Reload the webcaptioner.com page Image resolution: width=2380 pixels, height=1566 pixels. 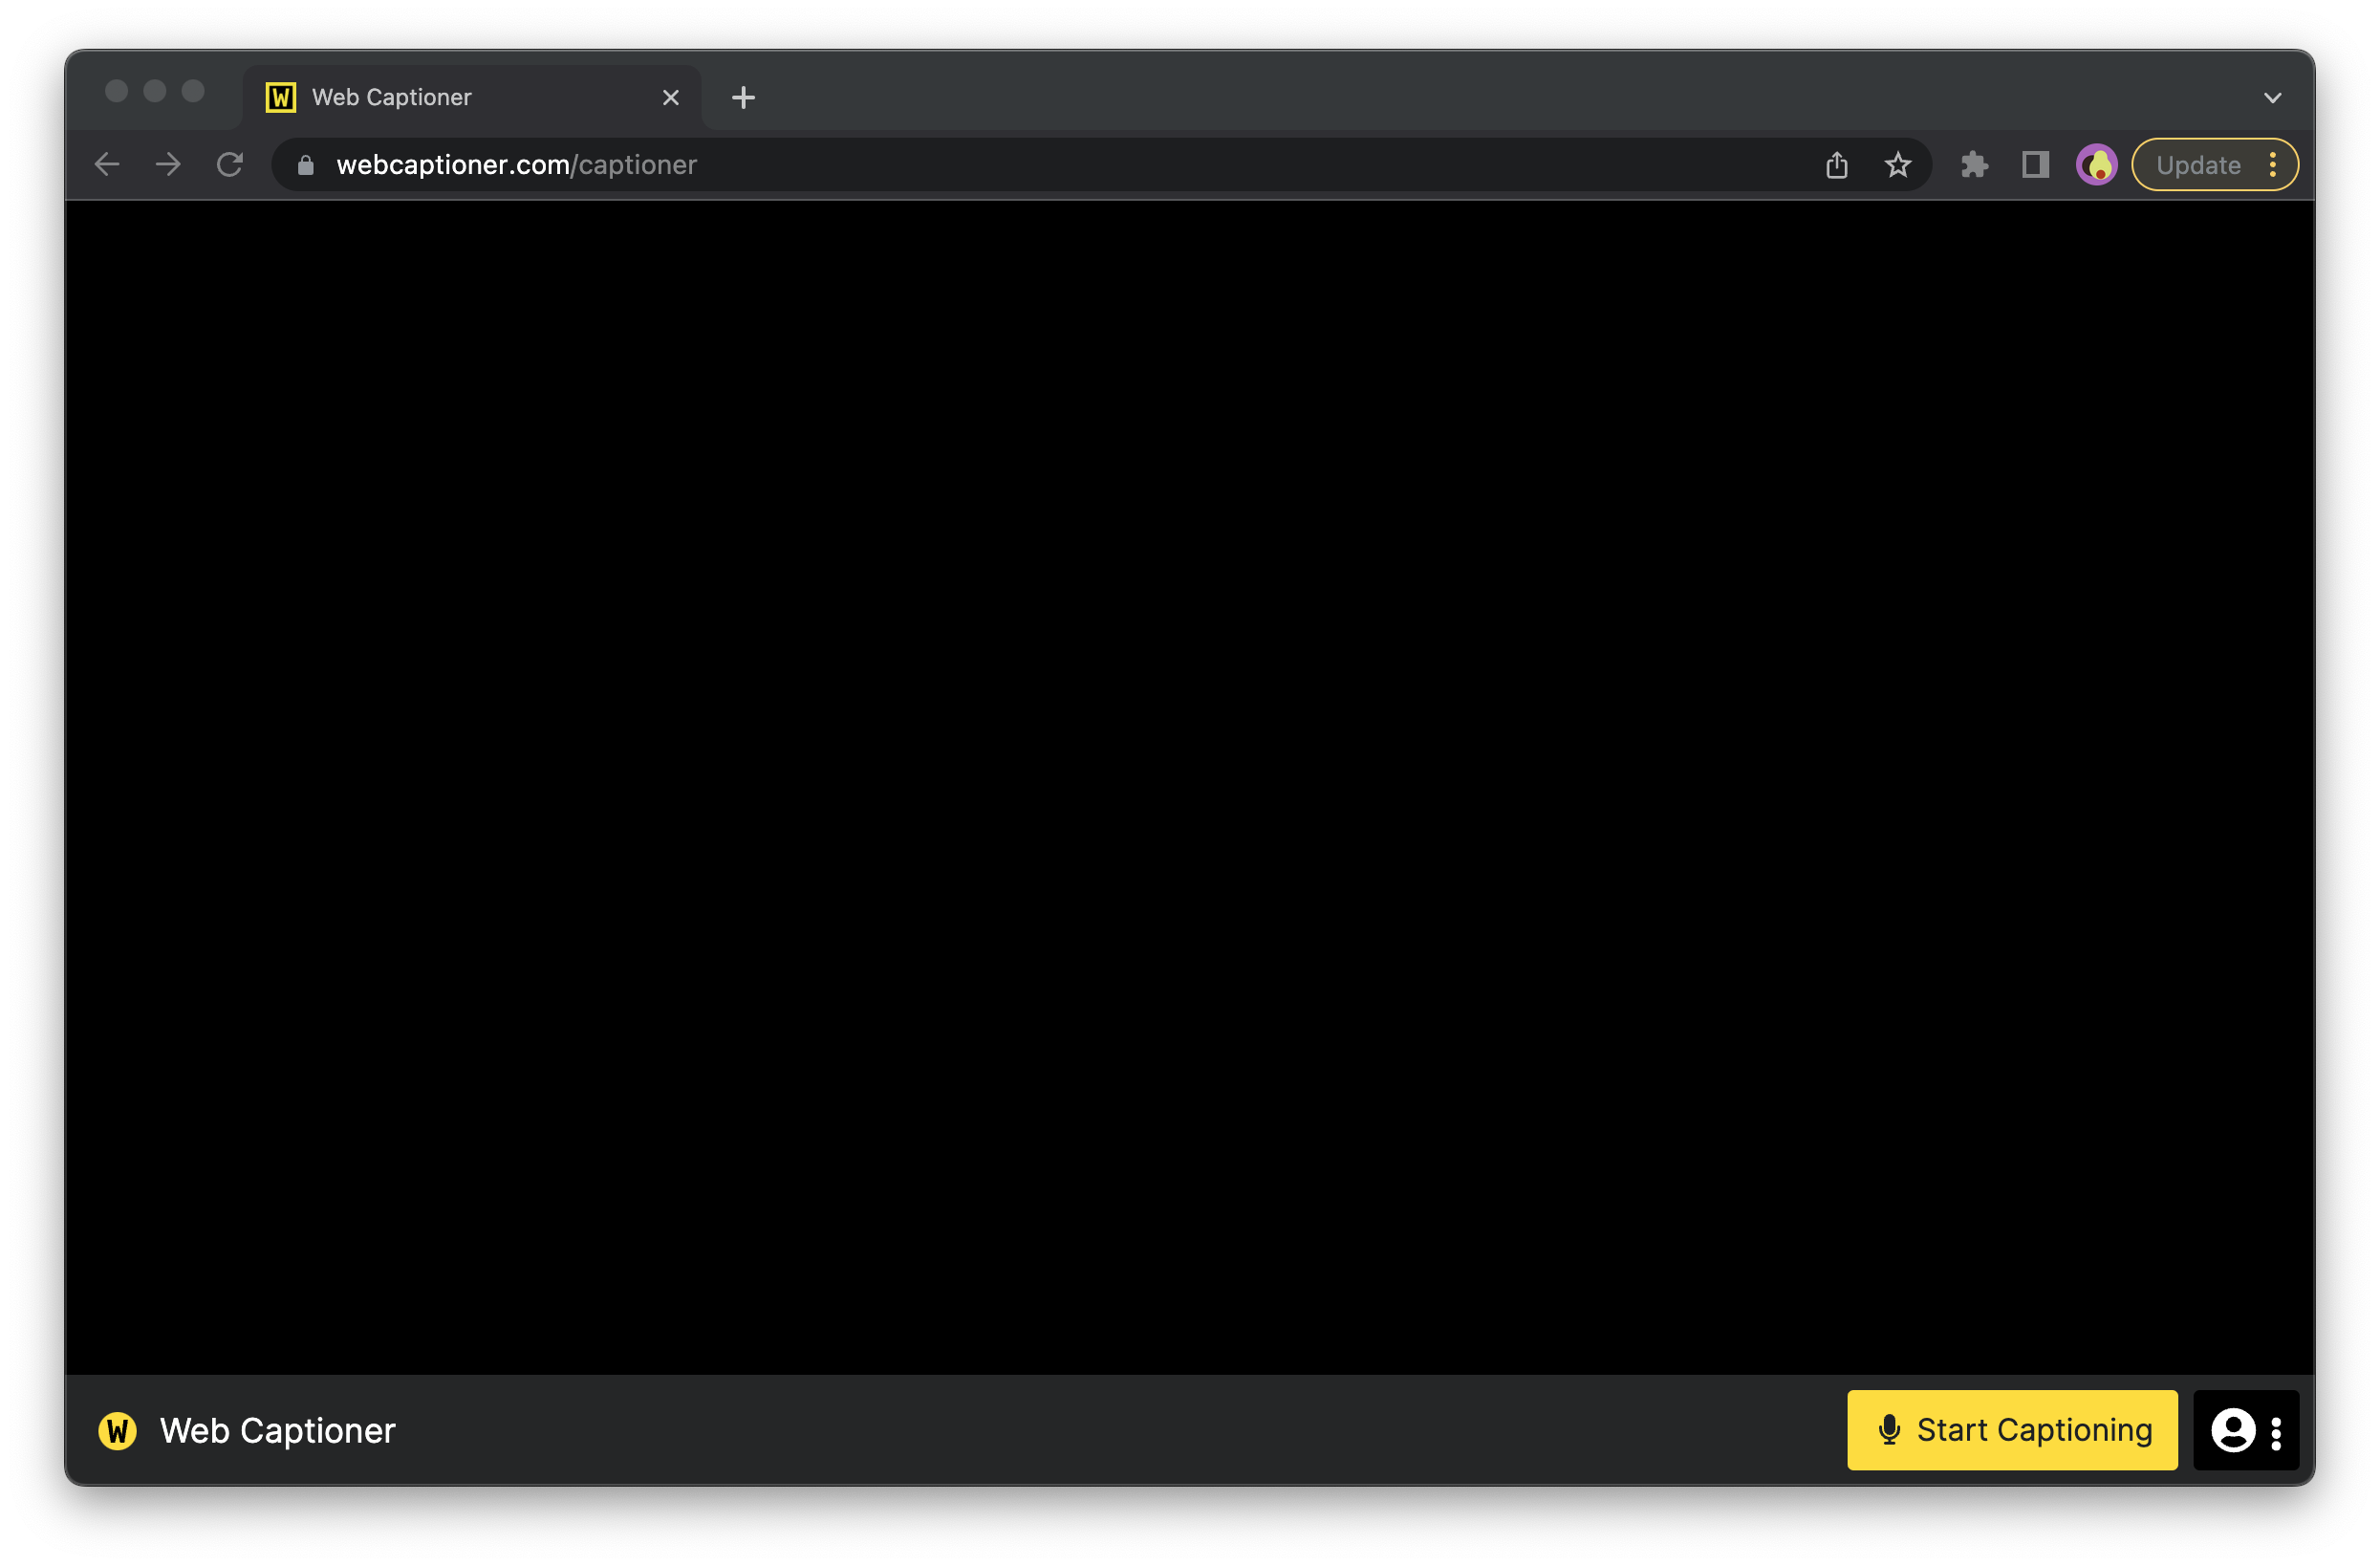pyautogui.click(x=230, y=164)
